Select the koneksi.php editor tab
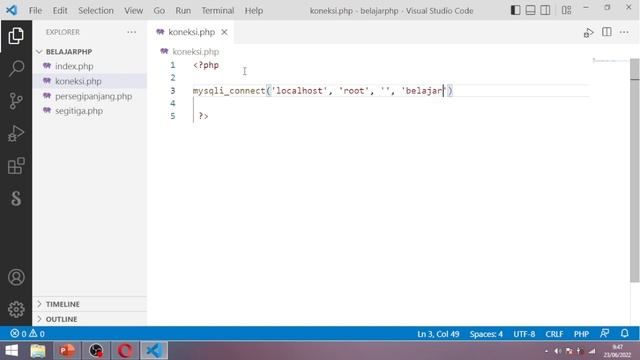 click(x=191, y=32)
